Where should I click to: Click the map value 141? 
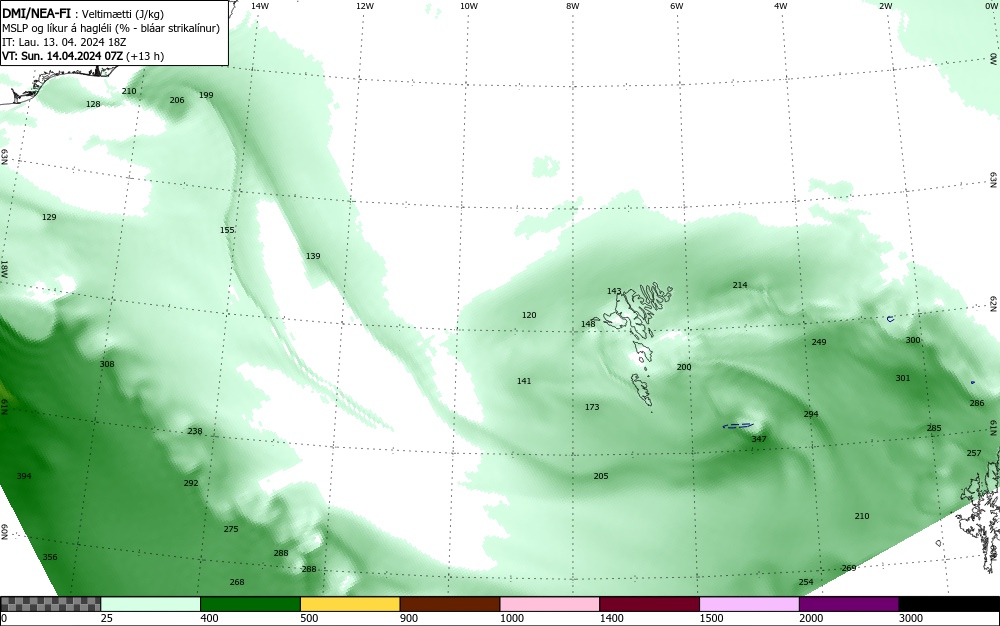[524, 381]
